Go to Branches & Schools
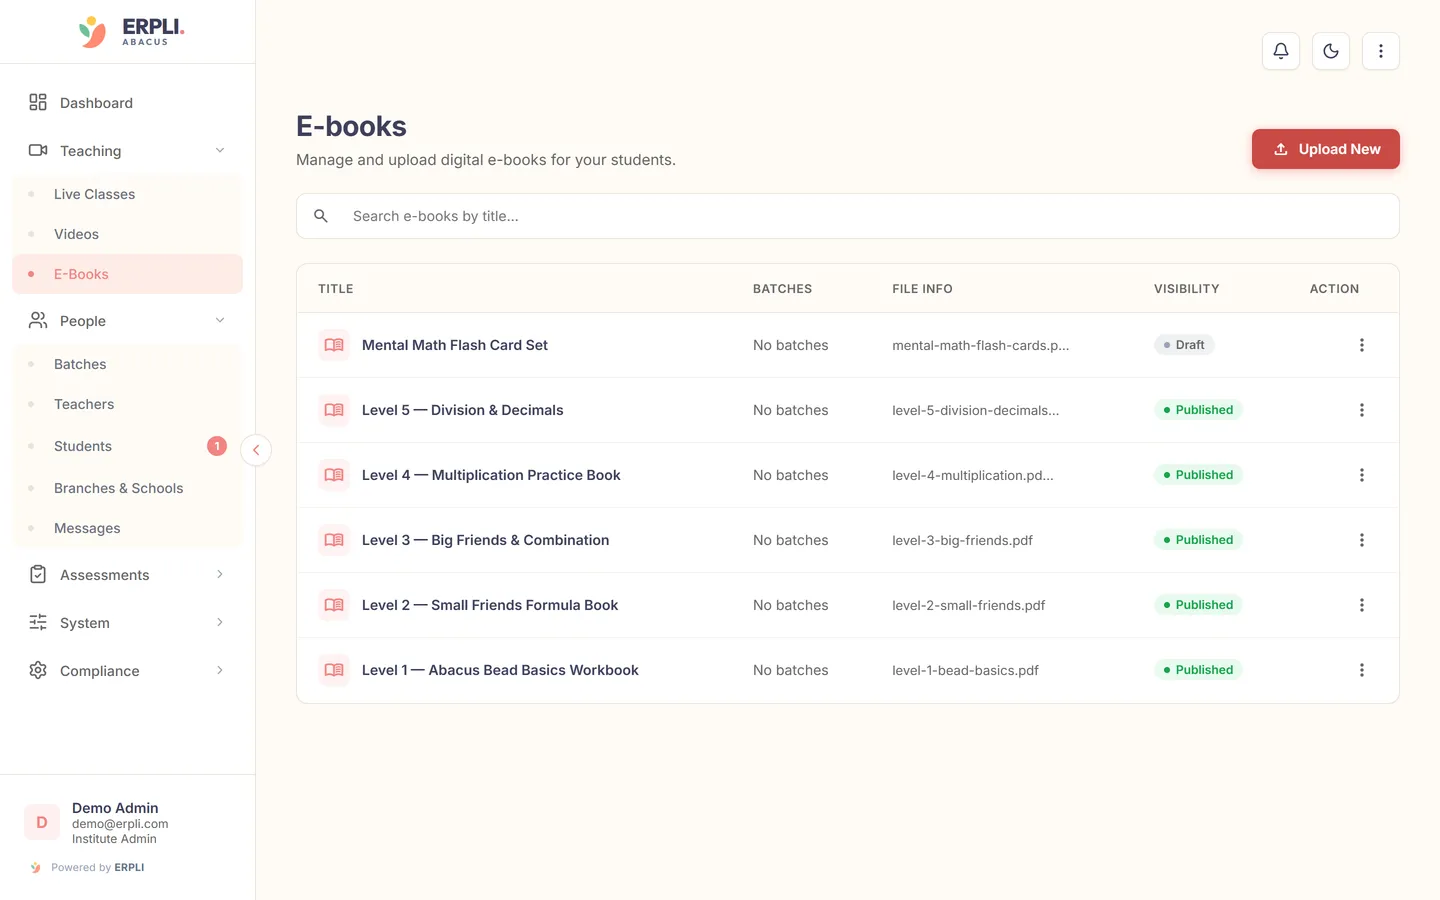1440x900 pixels. pos(128,488)
